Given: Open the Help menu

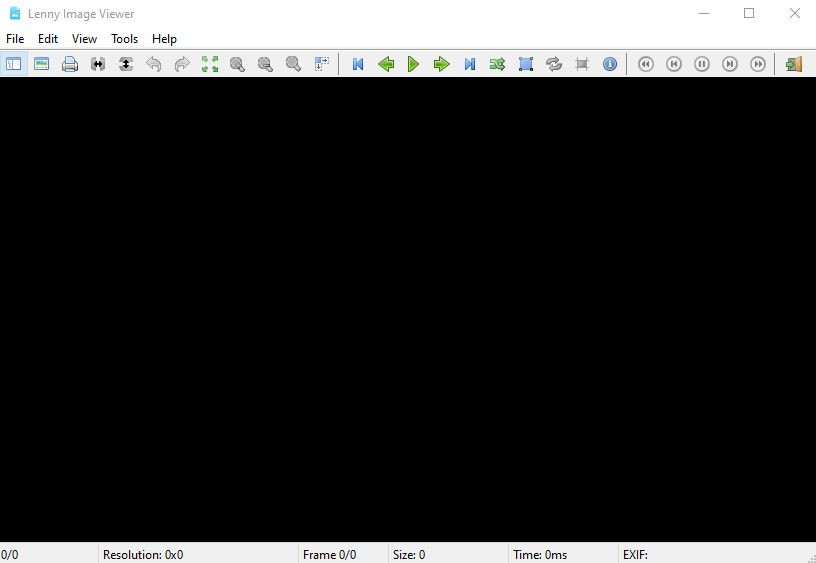Looking at the screenshot, I should [x=164, y=39].
